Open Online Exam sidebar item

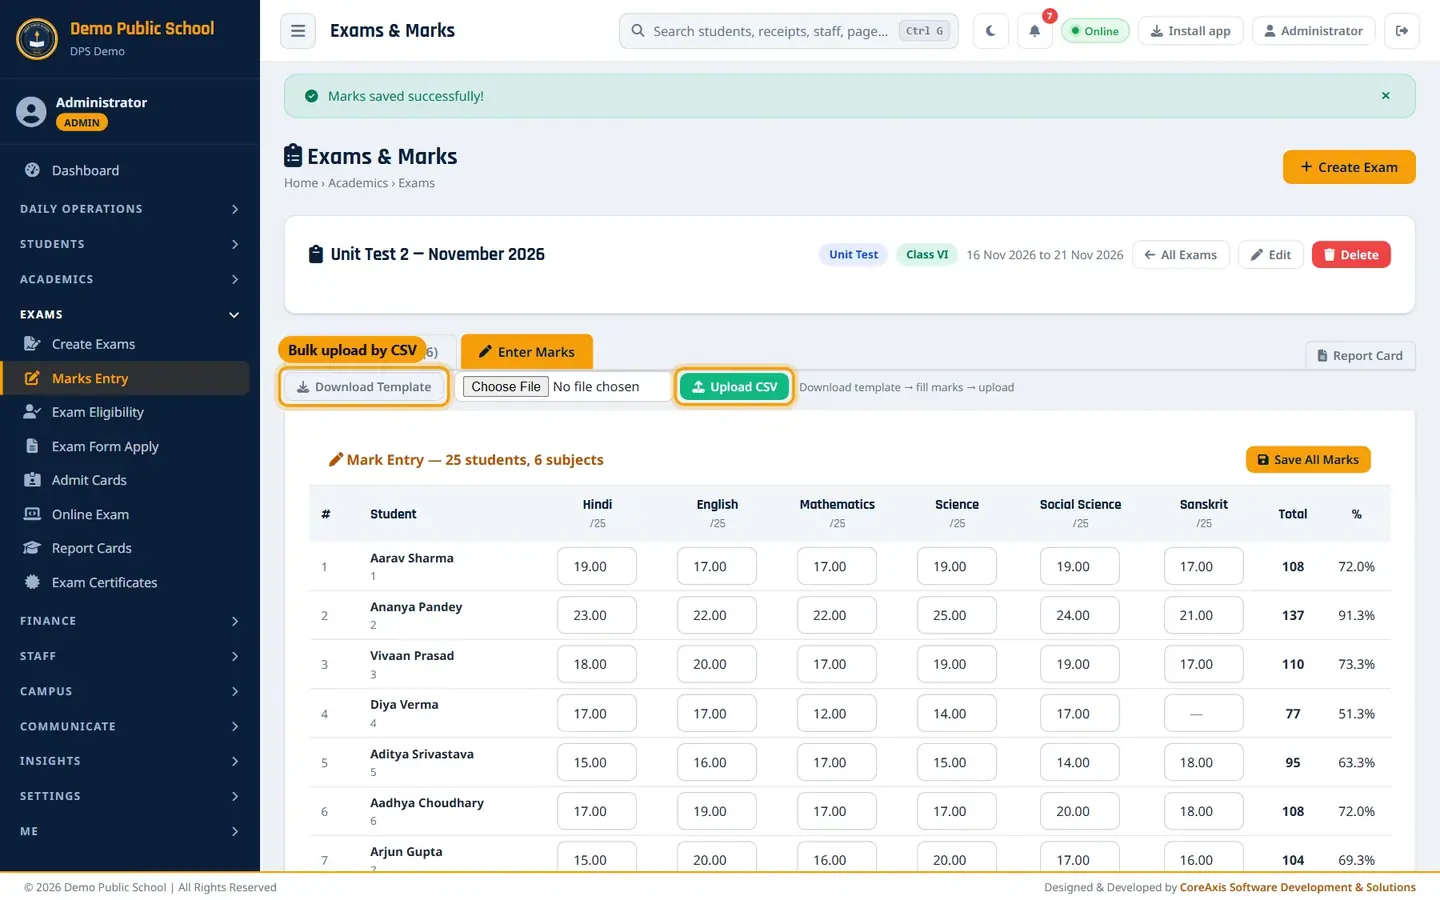(x=125, y=514)
